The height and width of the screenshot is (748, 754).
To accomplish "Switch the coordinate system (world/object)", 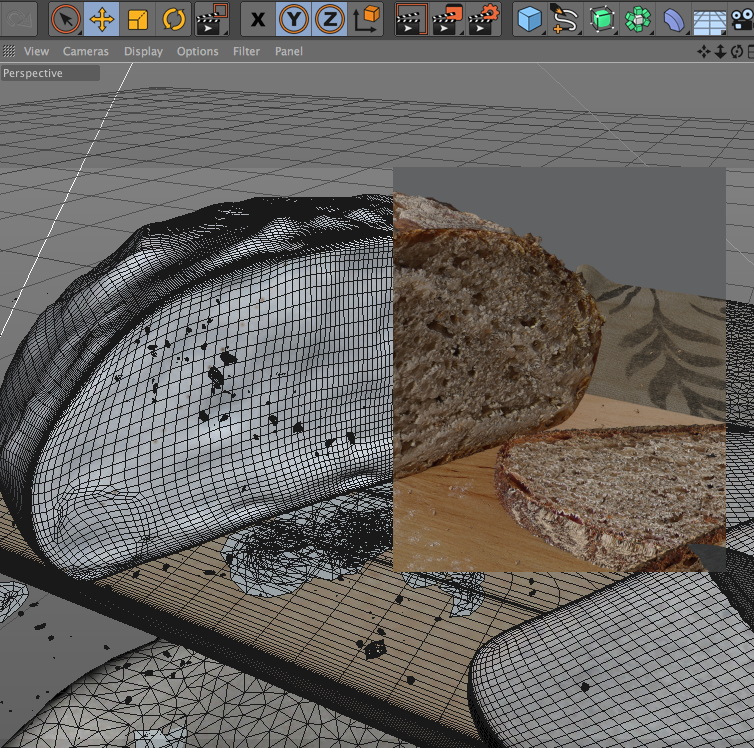I will [x=366, y=19].
